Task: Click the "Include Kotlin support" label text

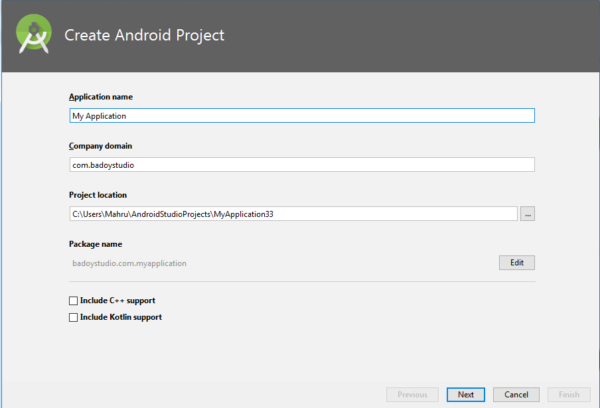Action: point(120,317)
